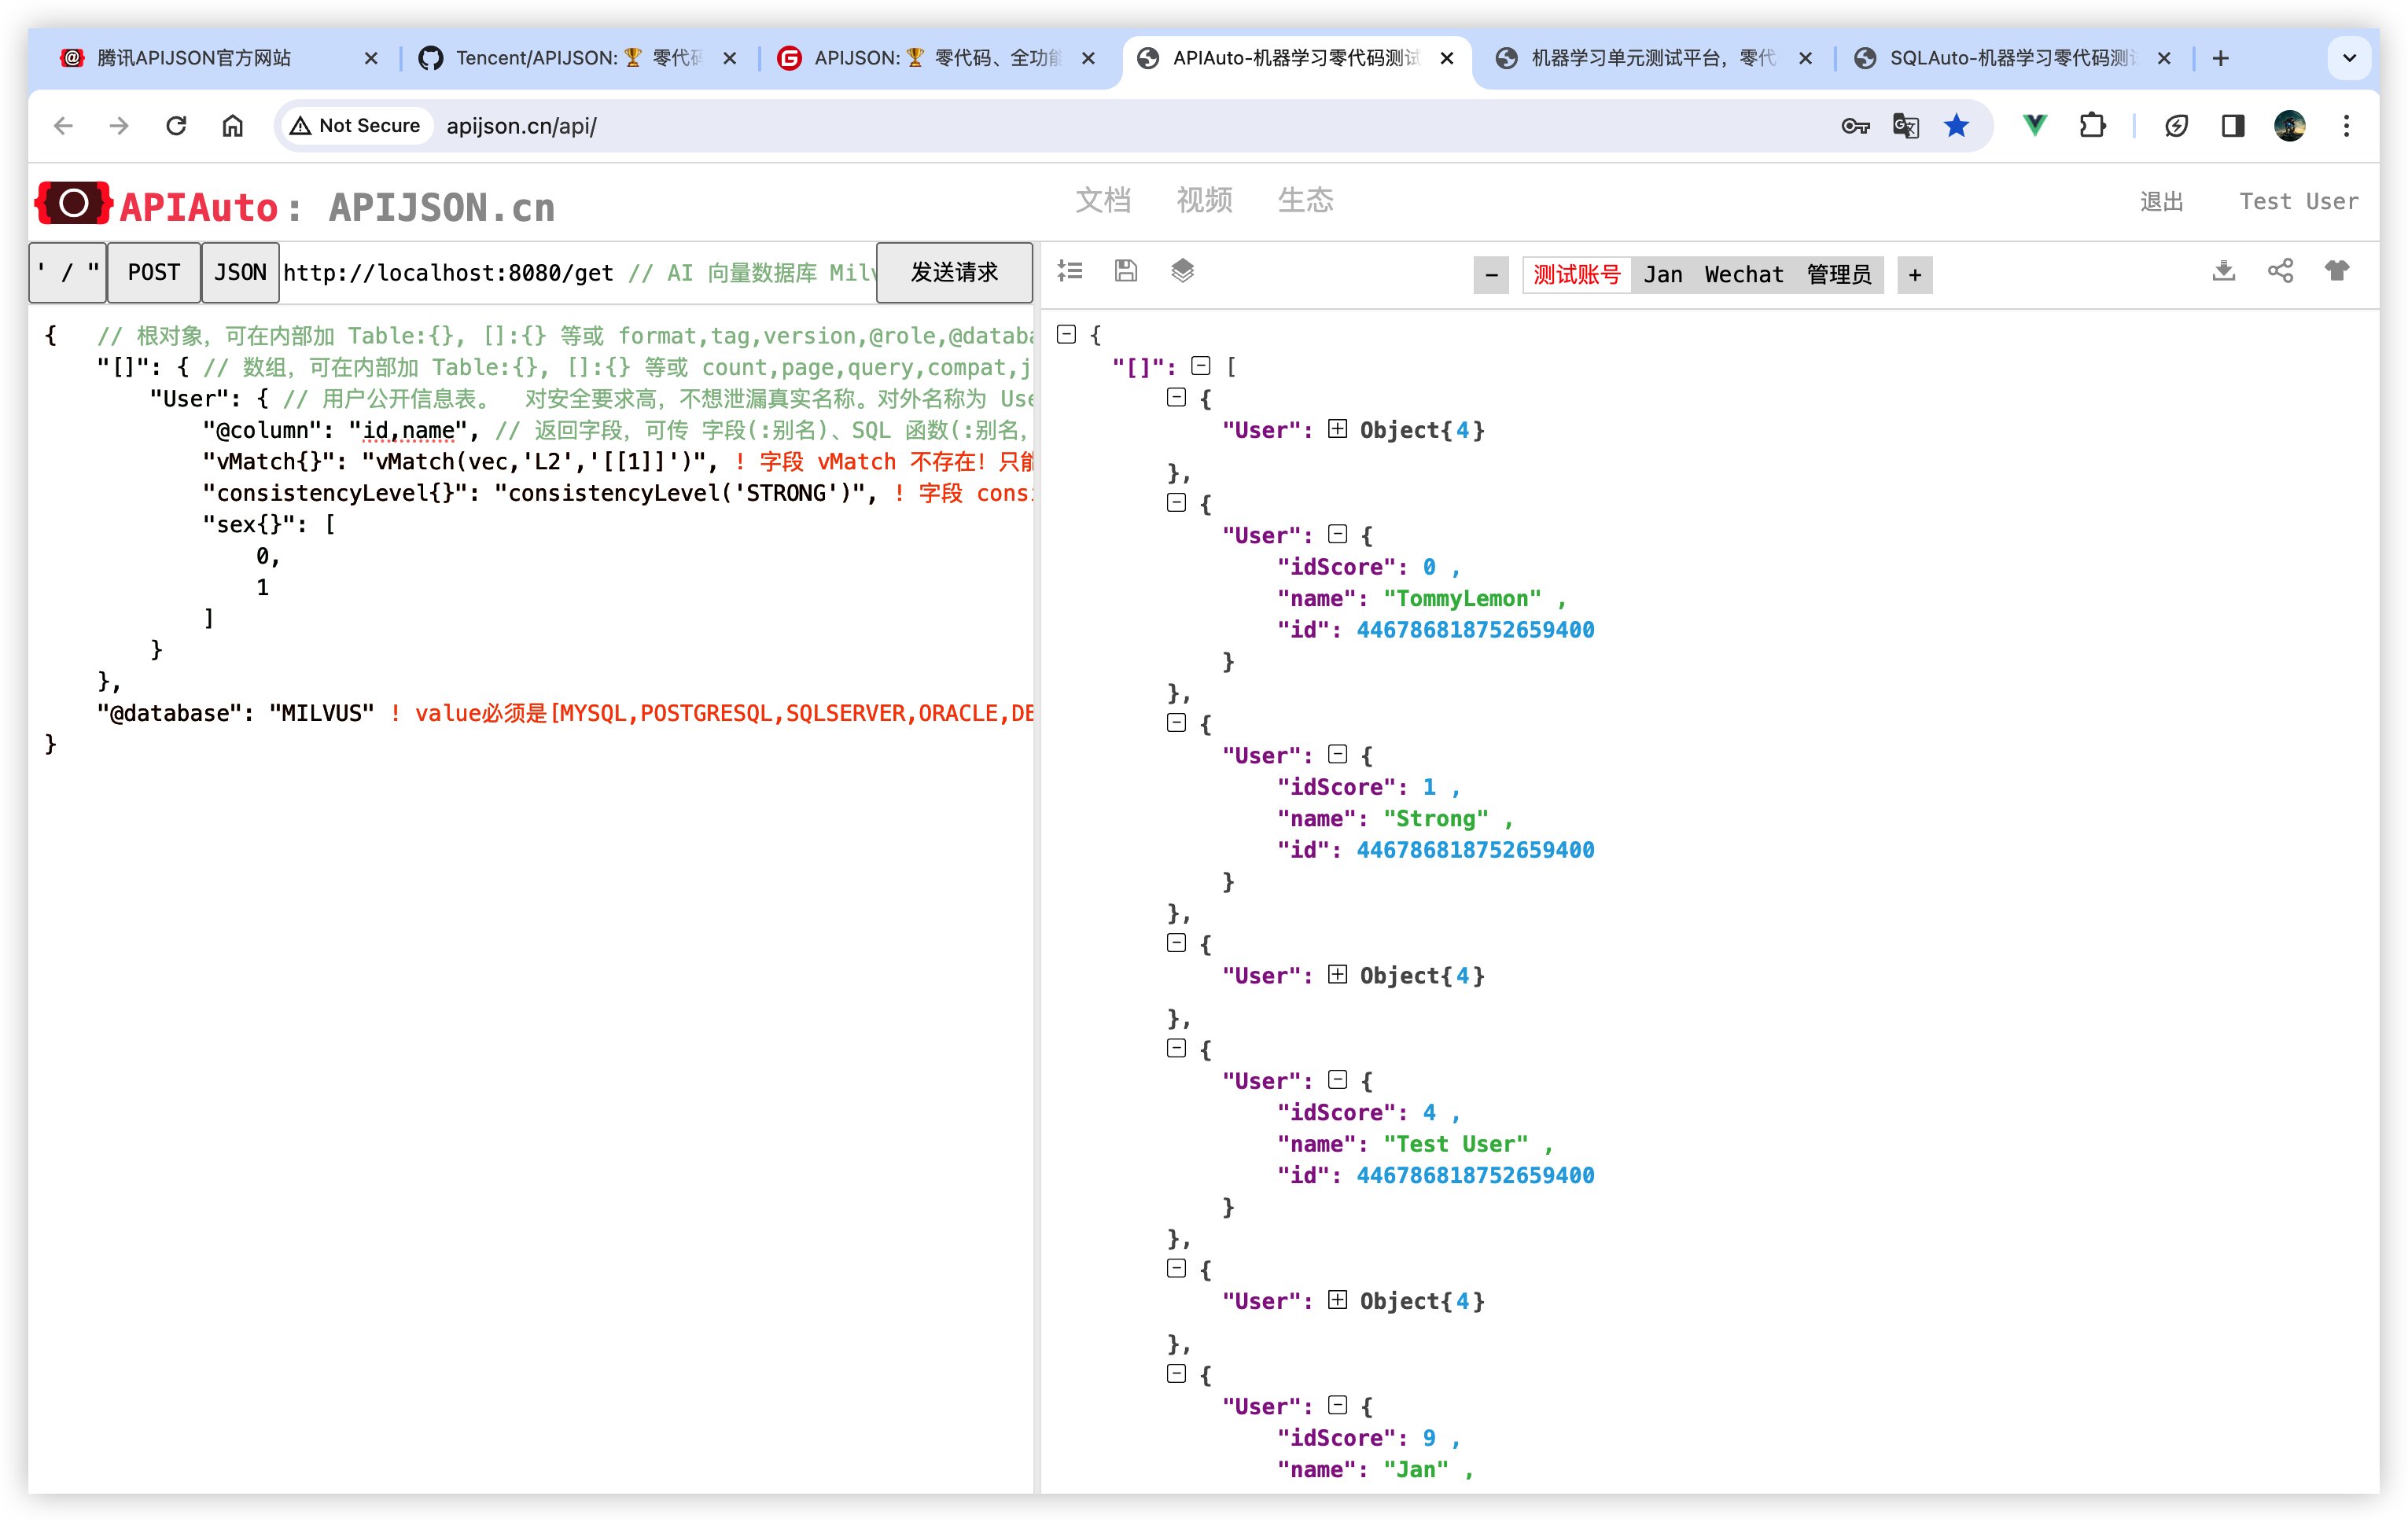Toggle the JSON request type button
2408x1522 pixels.
click(240, 273)
